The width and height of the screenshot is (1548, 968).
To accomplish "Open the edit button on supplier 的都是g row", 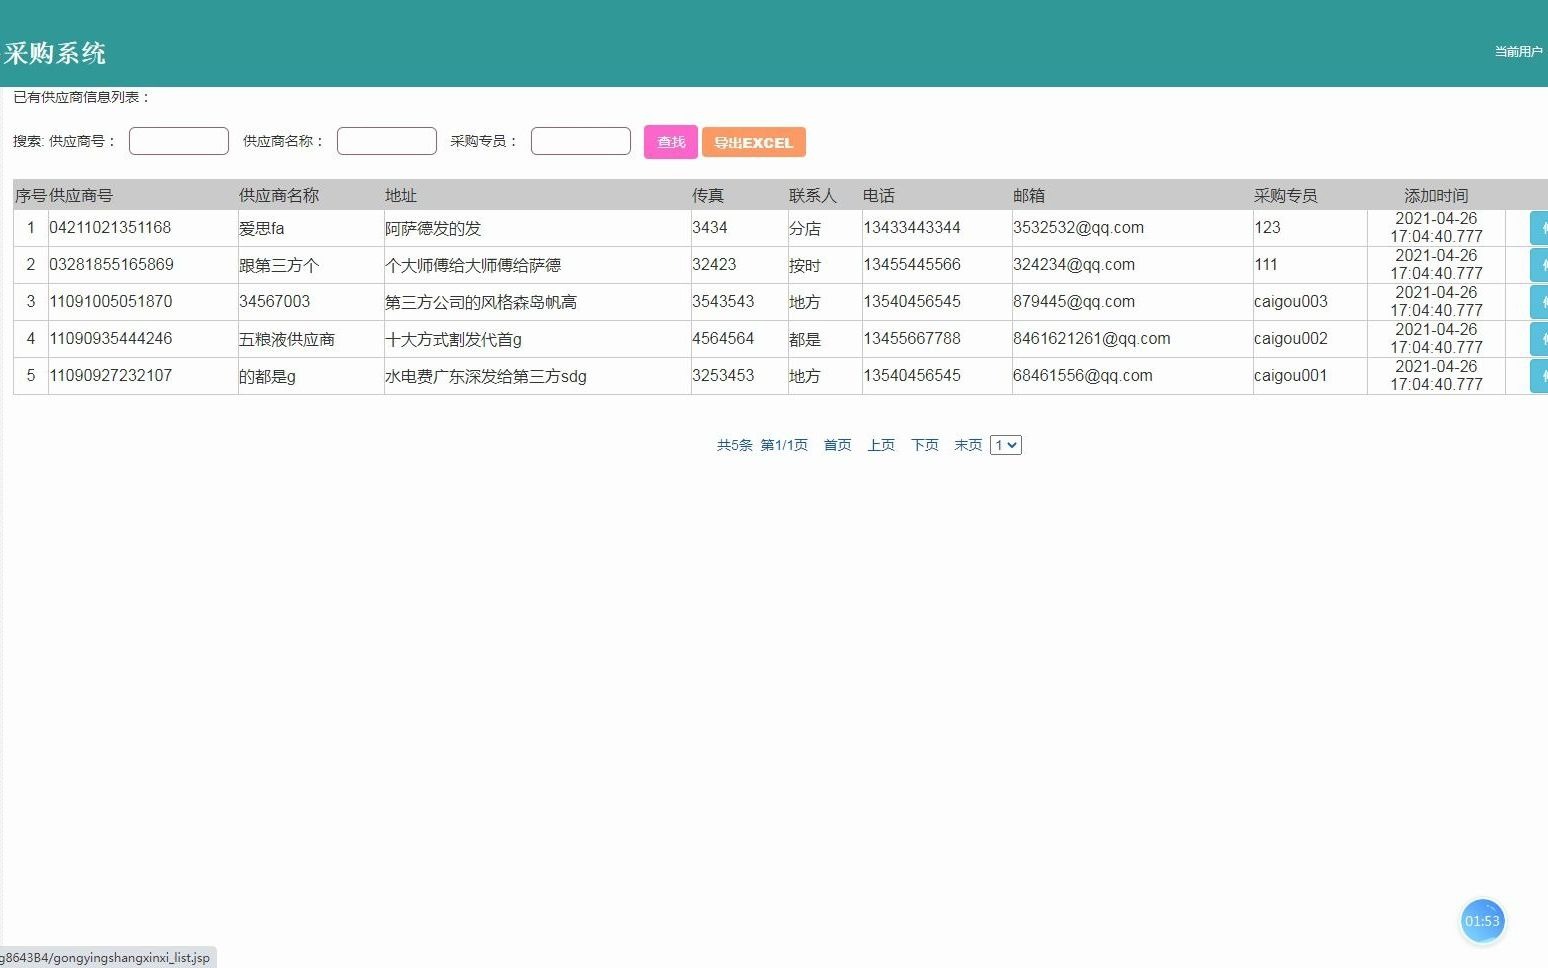I will 1540,375.
